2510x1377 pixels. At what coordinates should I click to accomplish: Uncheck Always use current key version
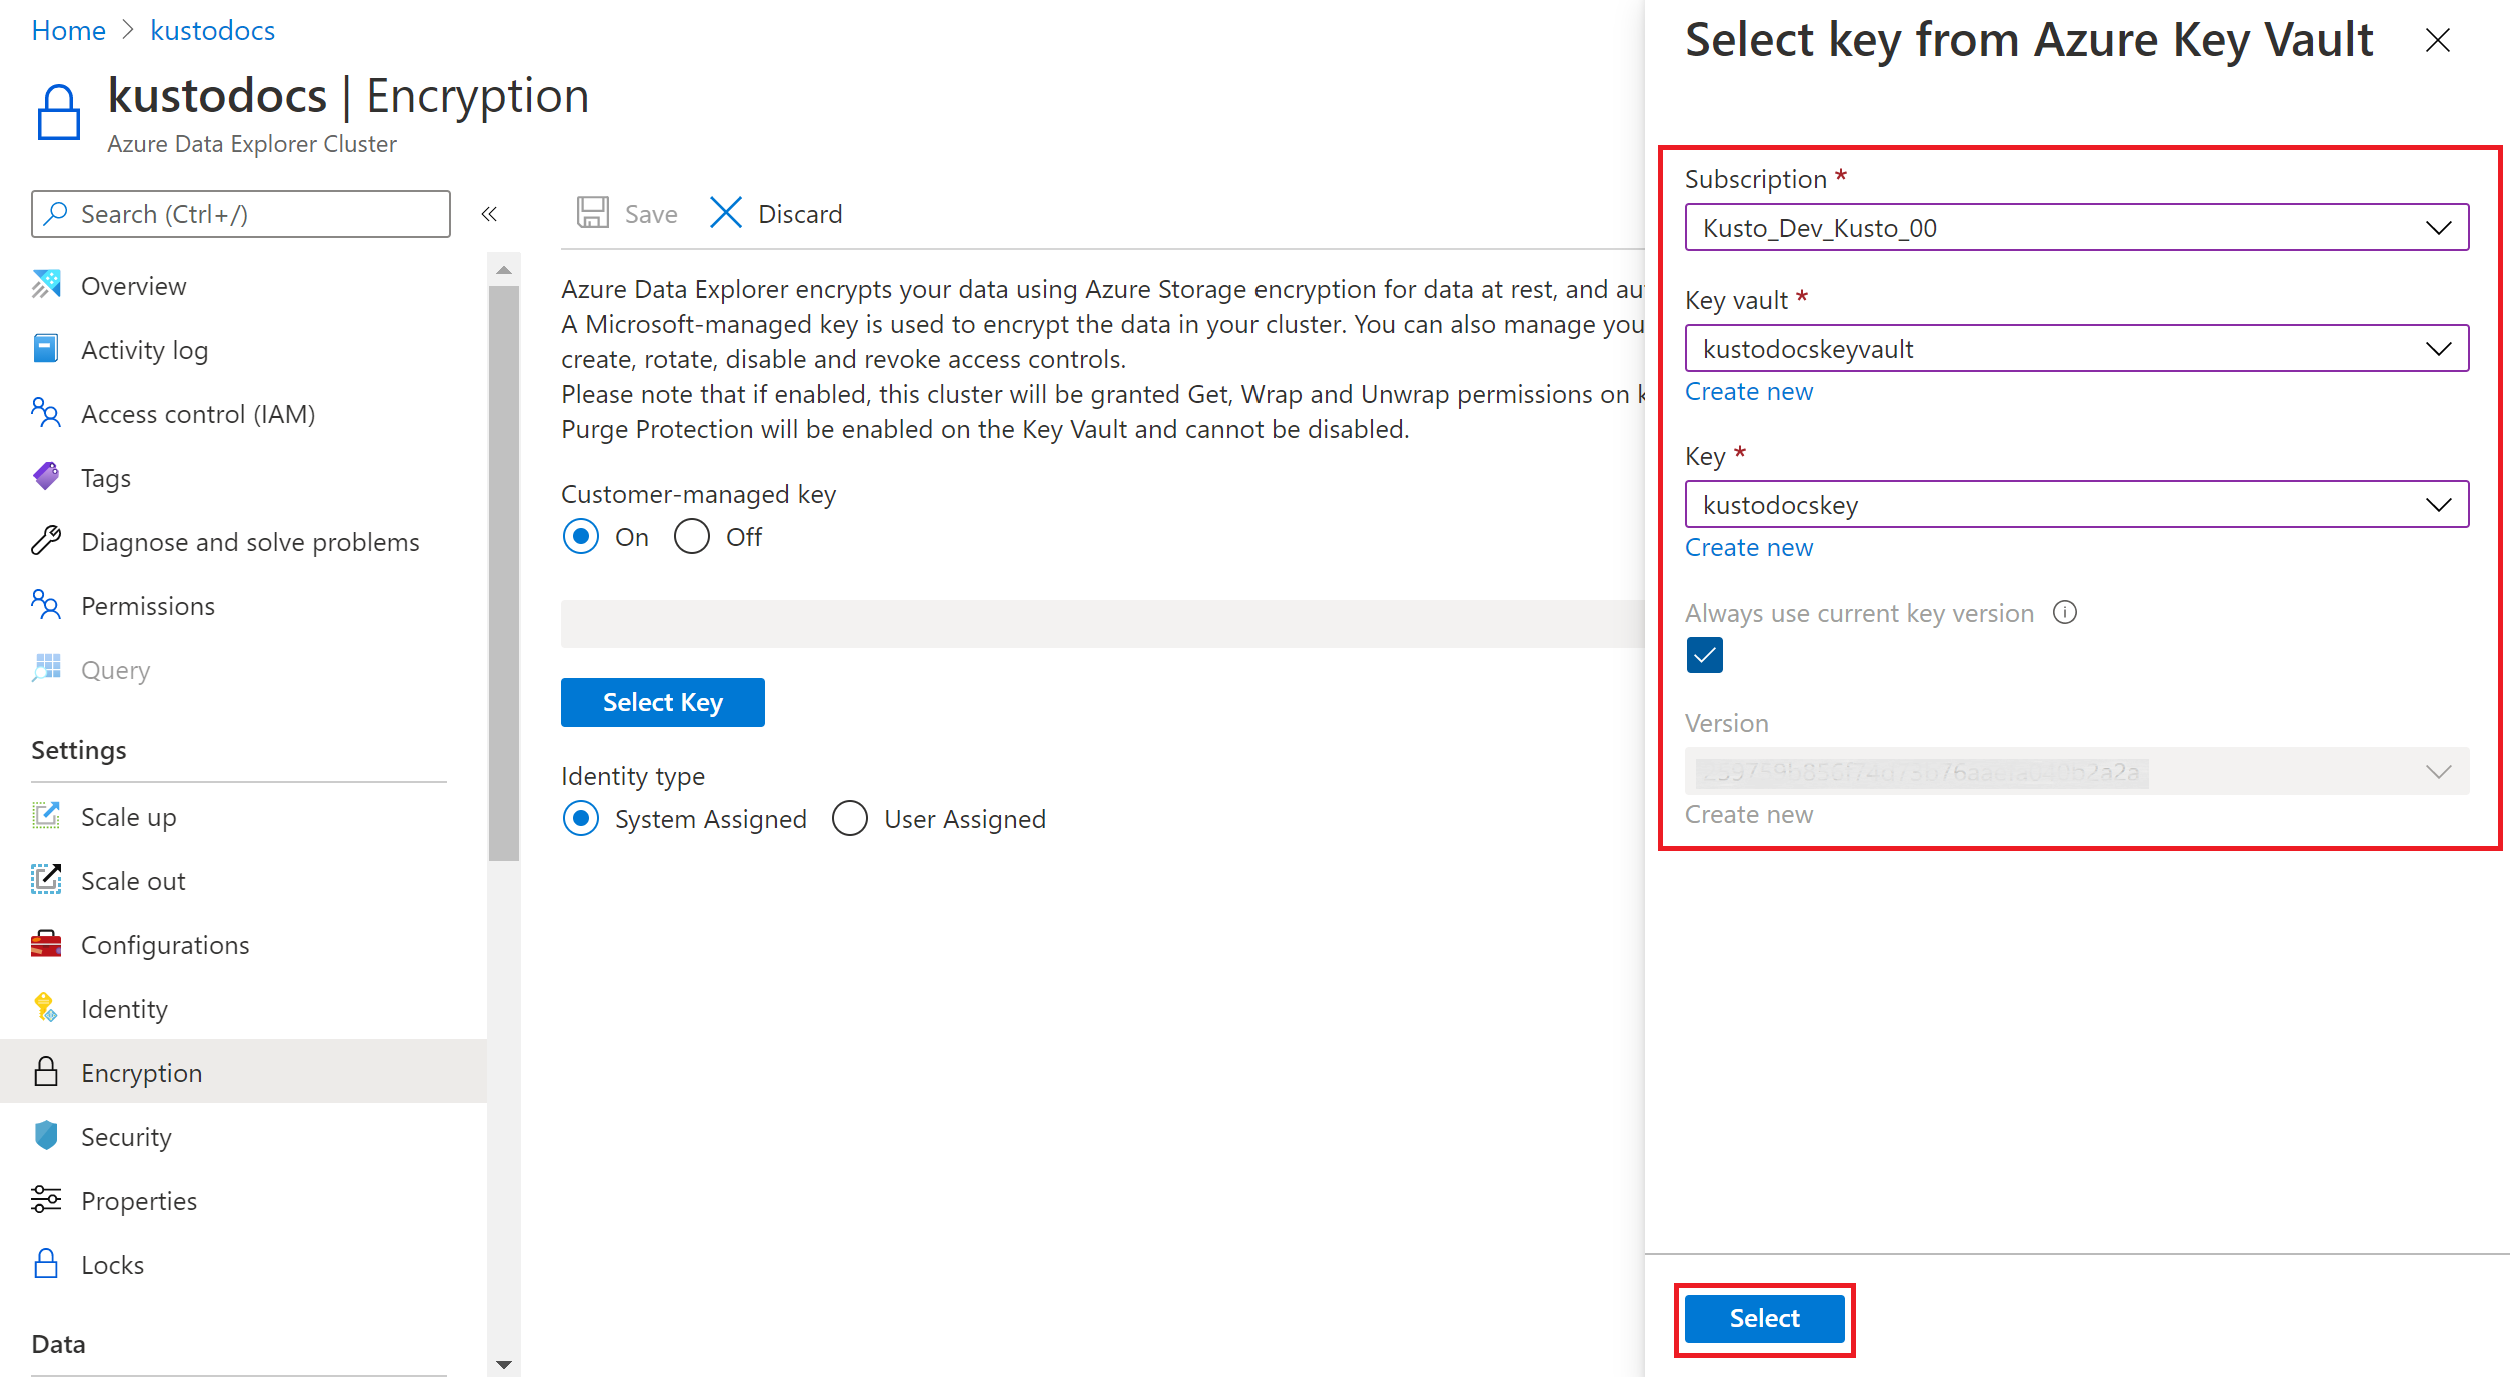pyautogui.click(x=1703, y=655)
